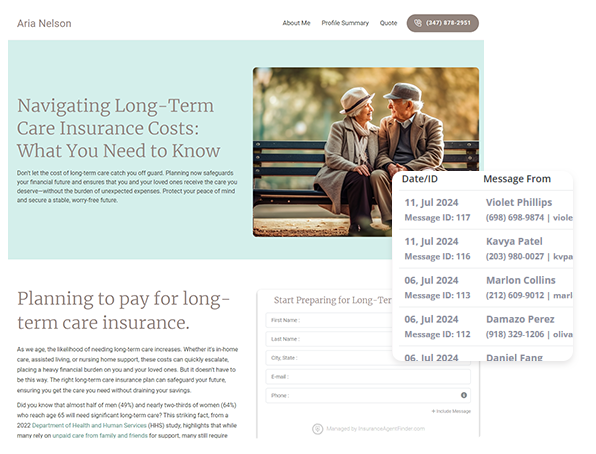Image resolution: width=596 pixels, height=454 pixels.
Task: Click the Planning to pay for long-term care heading
Action: [x=123, y=310]
